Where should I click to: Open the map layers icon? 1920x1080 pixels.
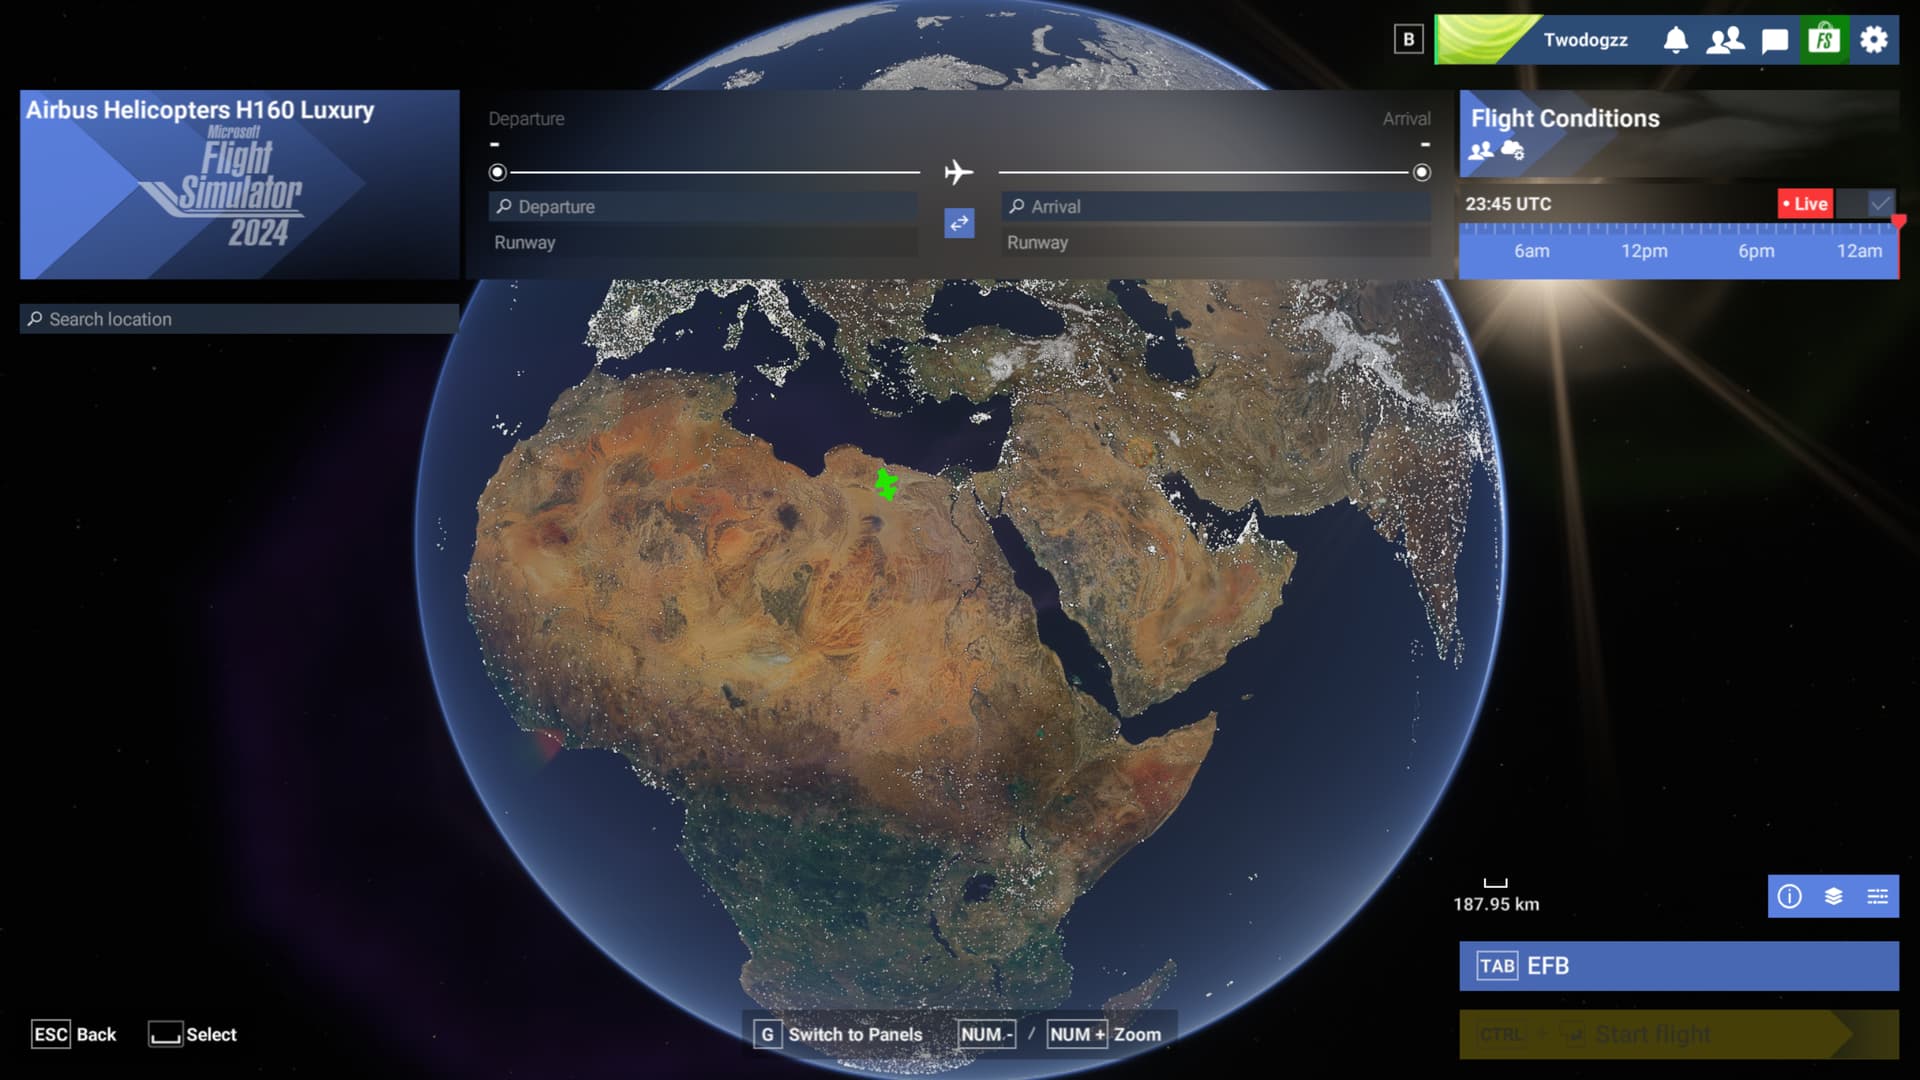(1833, 896)
